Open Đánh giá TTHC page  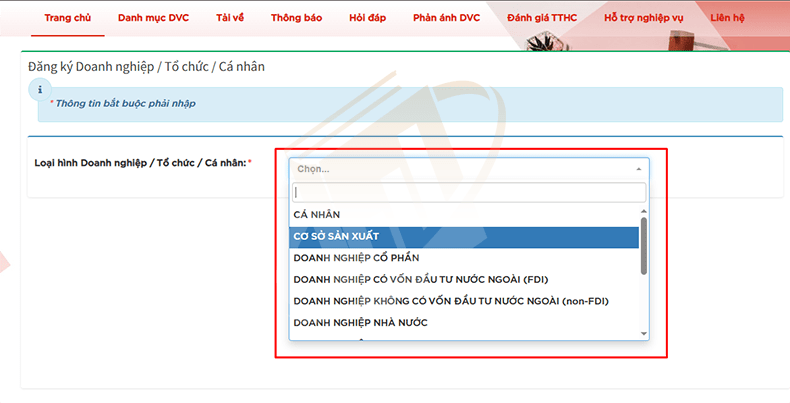tap(542, 18)
